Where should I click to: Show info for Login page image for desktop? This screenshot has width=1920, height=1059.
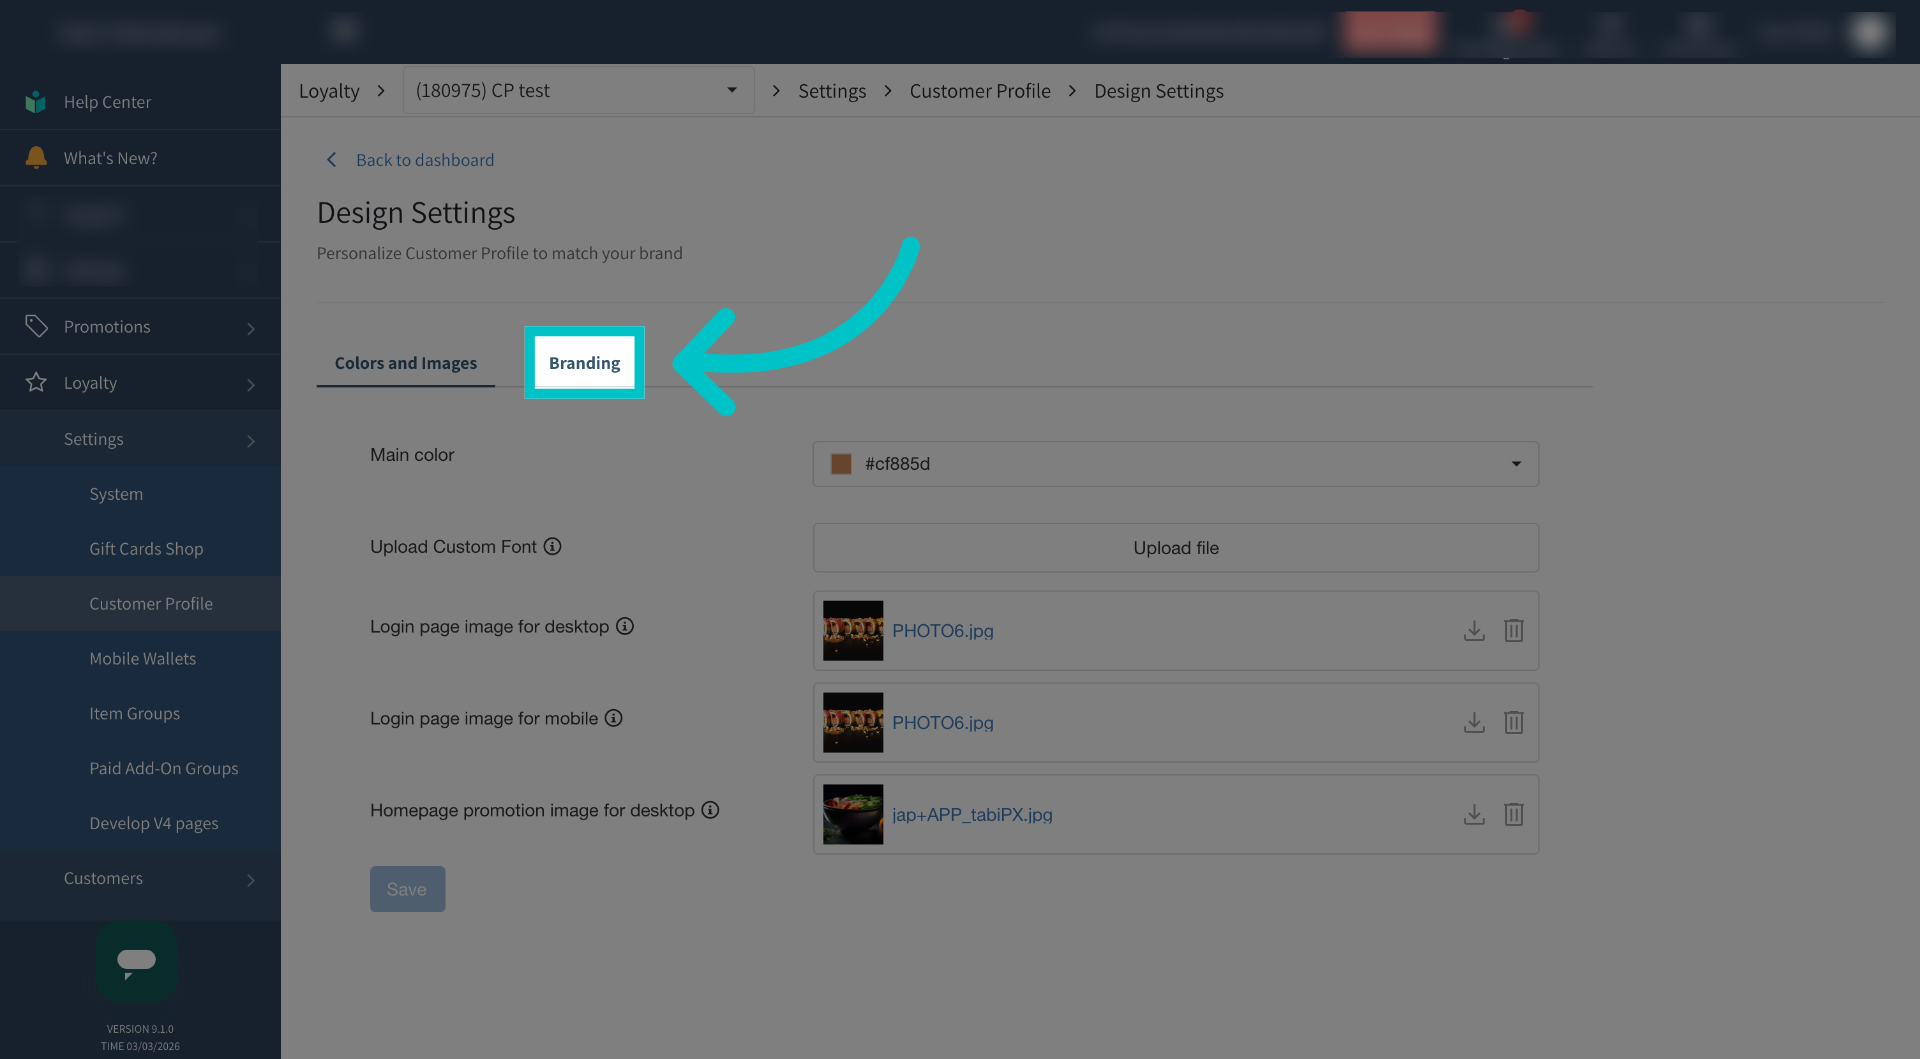point(625,626)
